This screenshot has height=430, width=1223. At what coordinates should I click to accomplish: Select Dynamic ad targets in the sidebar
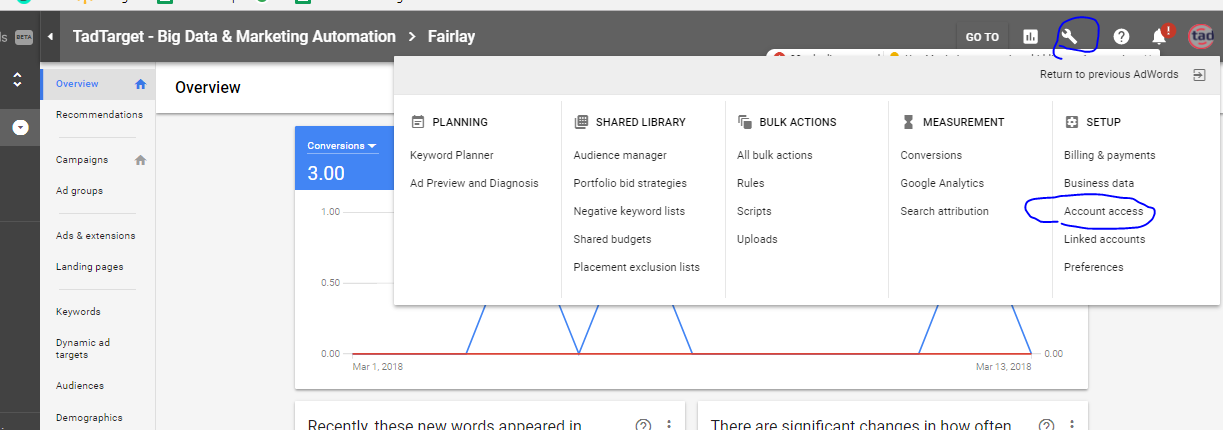(x=83, y=348)
